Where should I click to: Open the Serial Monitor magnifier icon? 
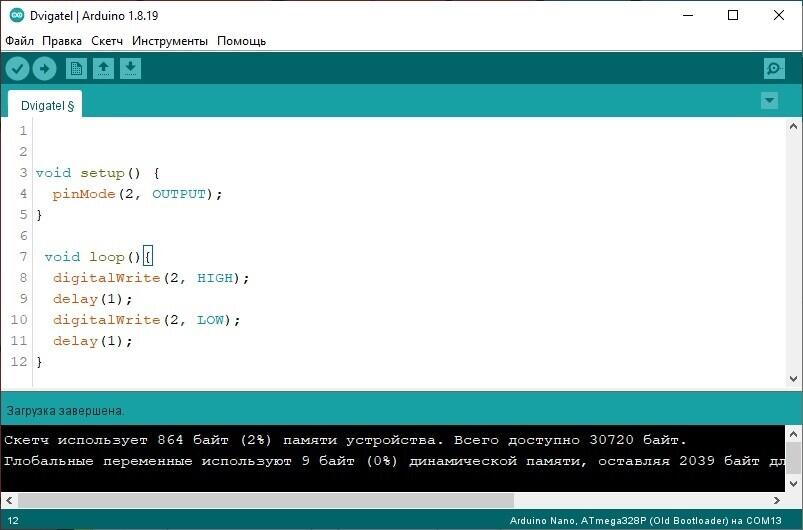(x=774, y=68)
